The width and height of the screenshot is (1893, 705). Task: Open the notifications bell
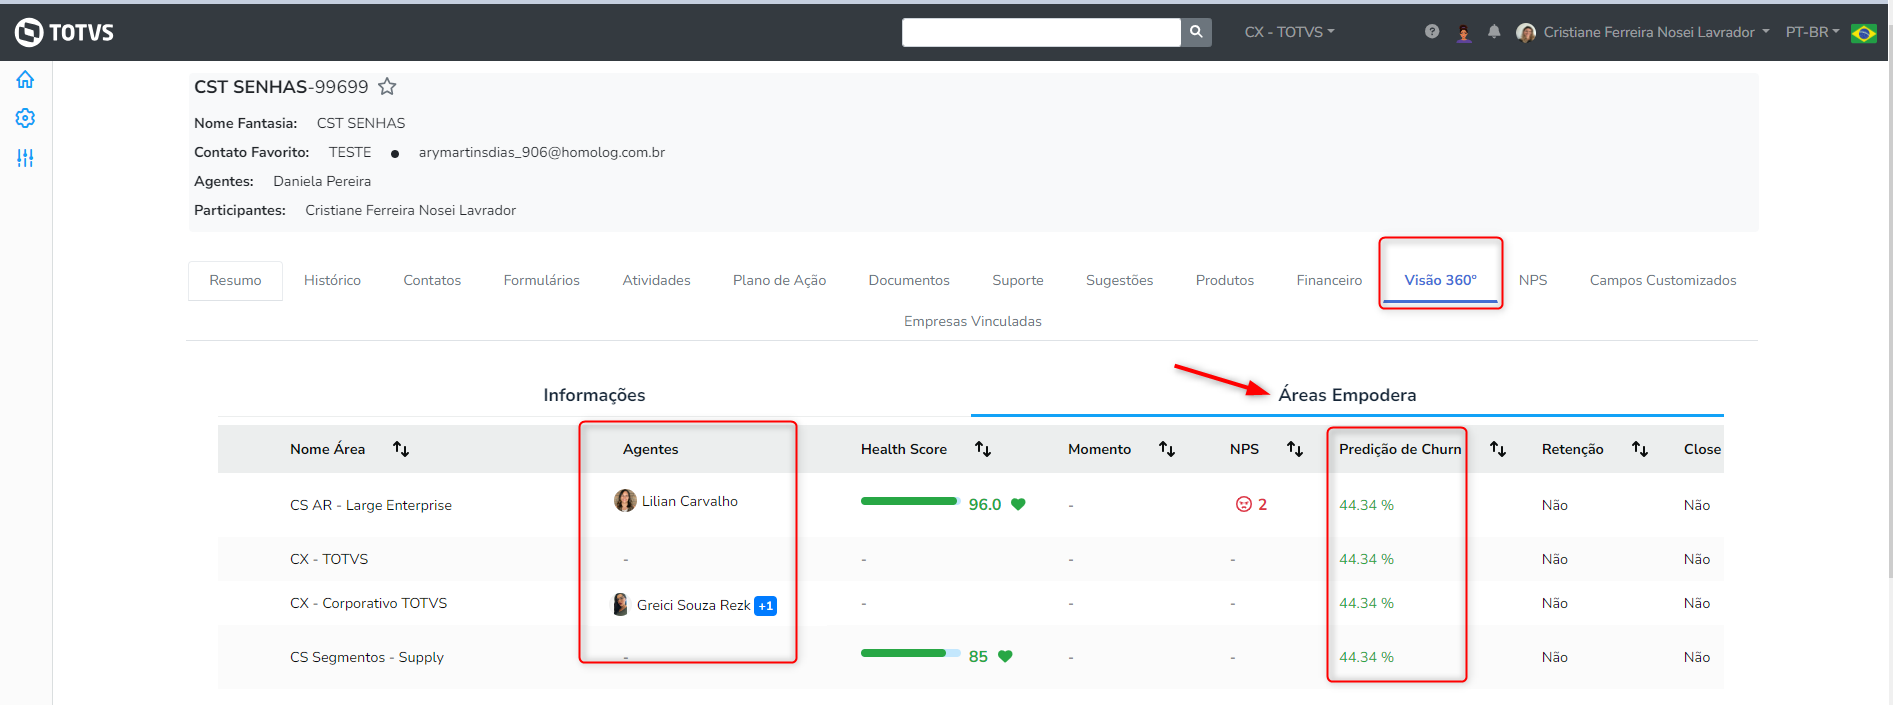click(x=1494, y=32)
